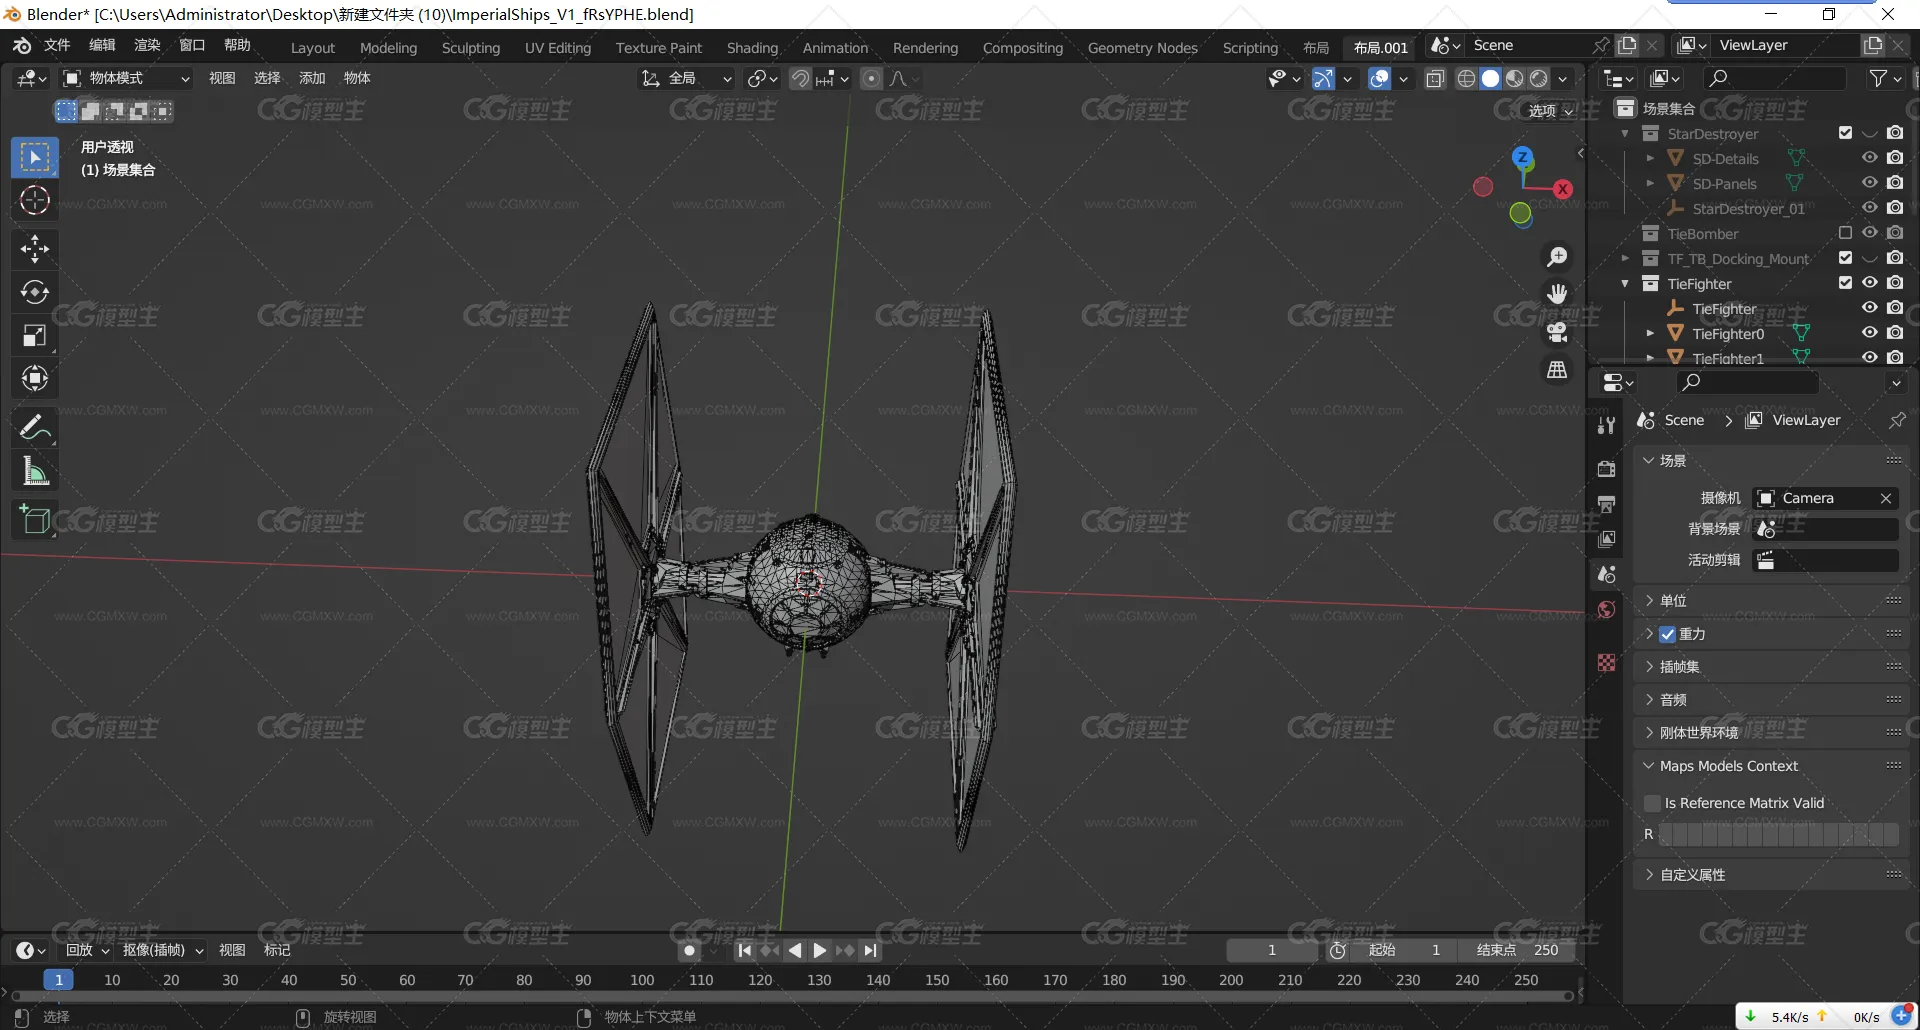This screenshot has width=1920, height=1030.
Task: Activate the 3D Cursor tool
Action: [35, 200]
